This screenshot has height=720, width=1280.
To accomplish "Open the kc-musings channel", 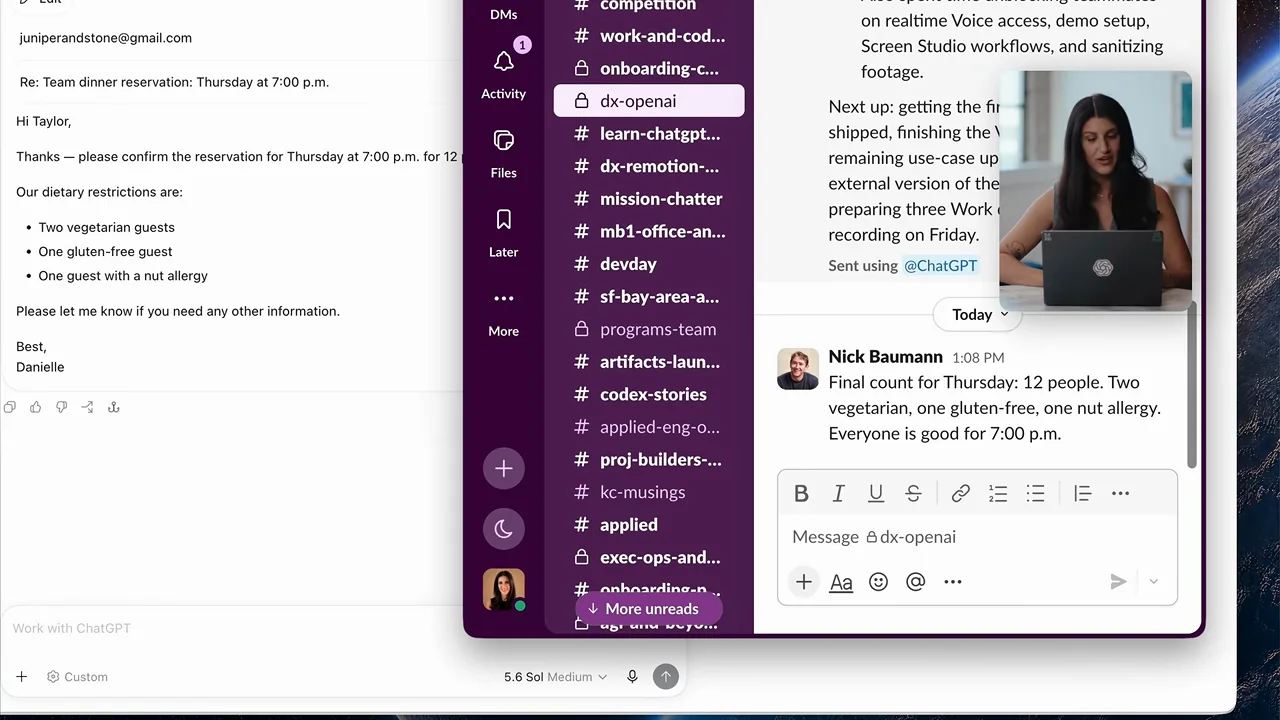I will click(x=649, y=492).
